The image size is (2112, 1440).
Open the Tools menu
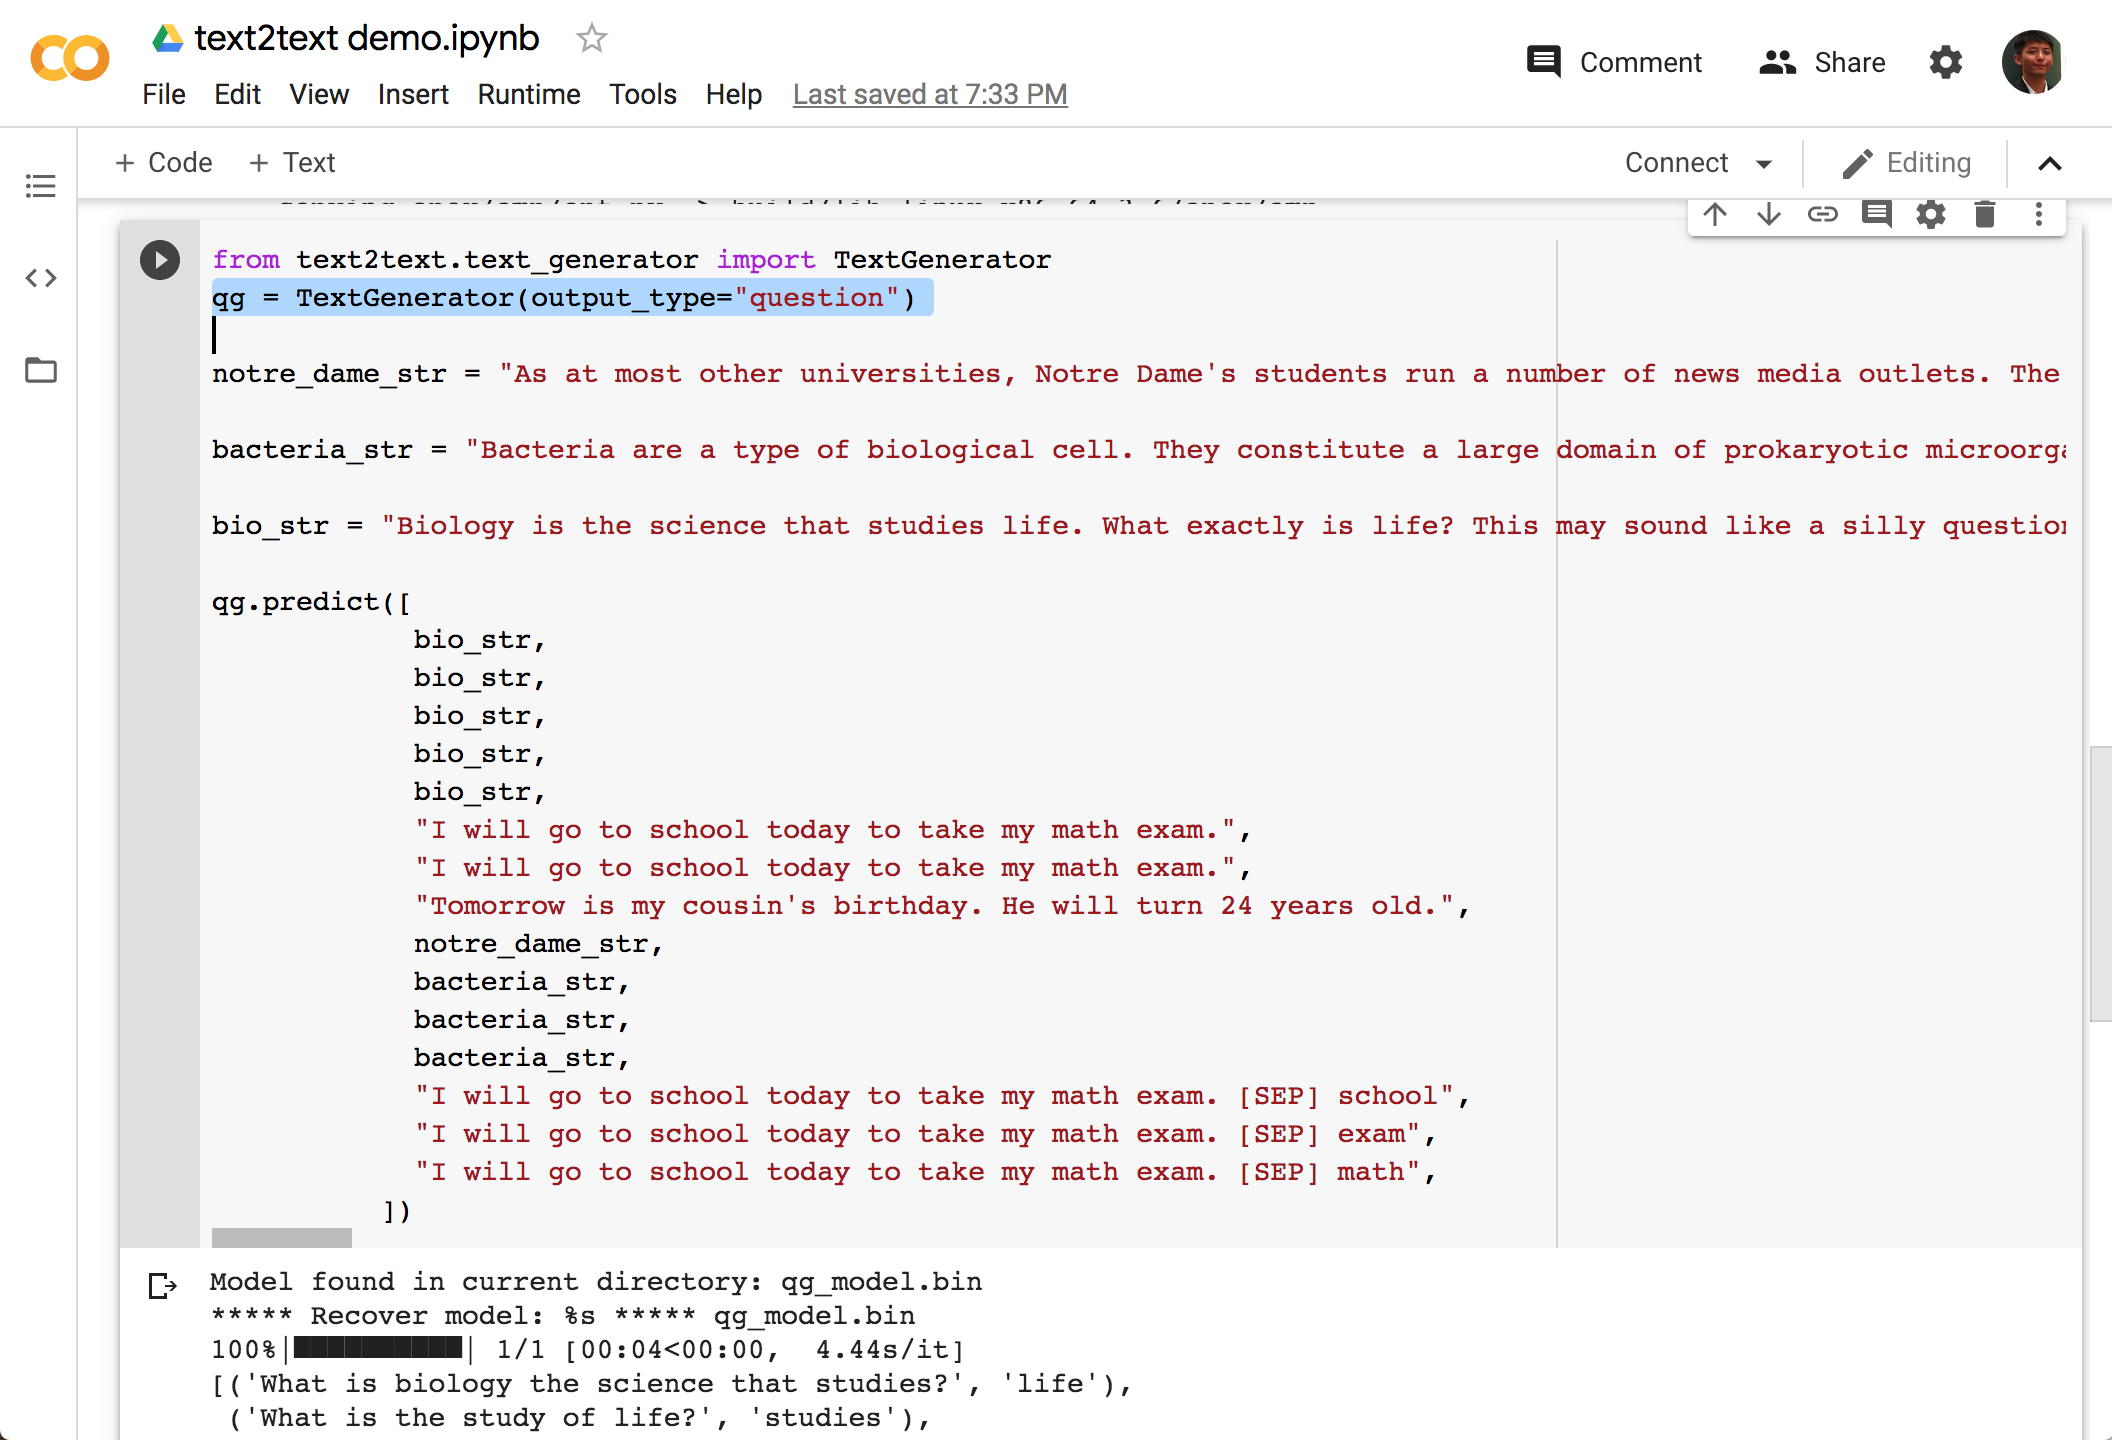pyautogui.click(x=642, y=94)
